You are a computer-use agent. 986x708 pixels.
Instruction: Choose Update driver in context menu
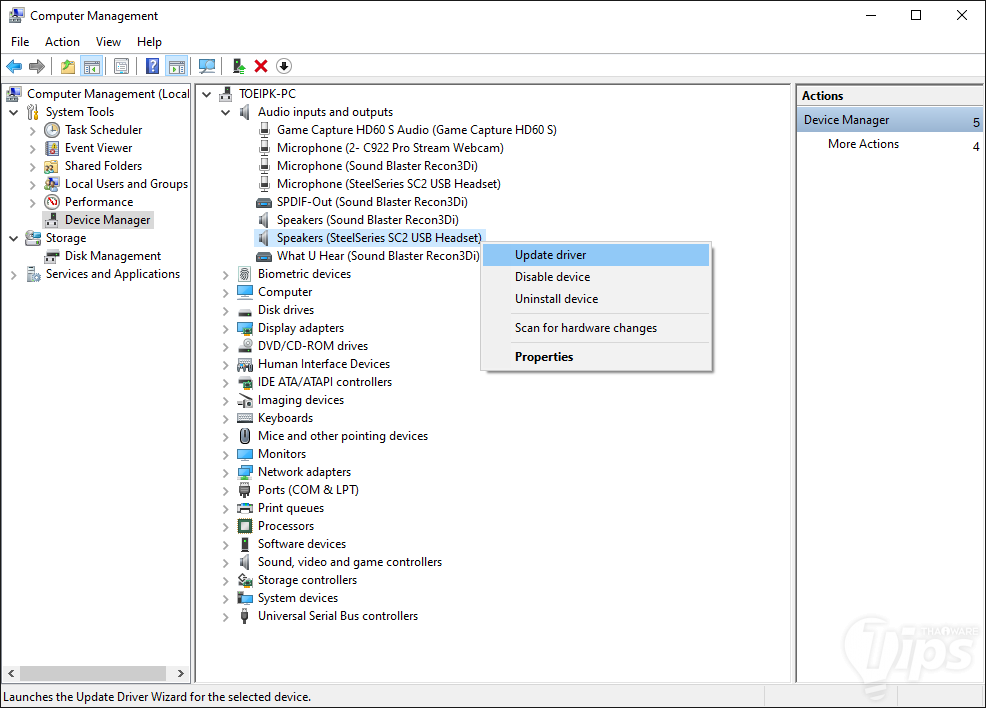point(597,255)
